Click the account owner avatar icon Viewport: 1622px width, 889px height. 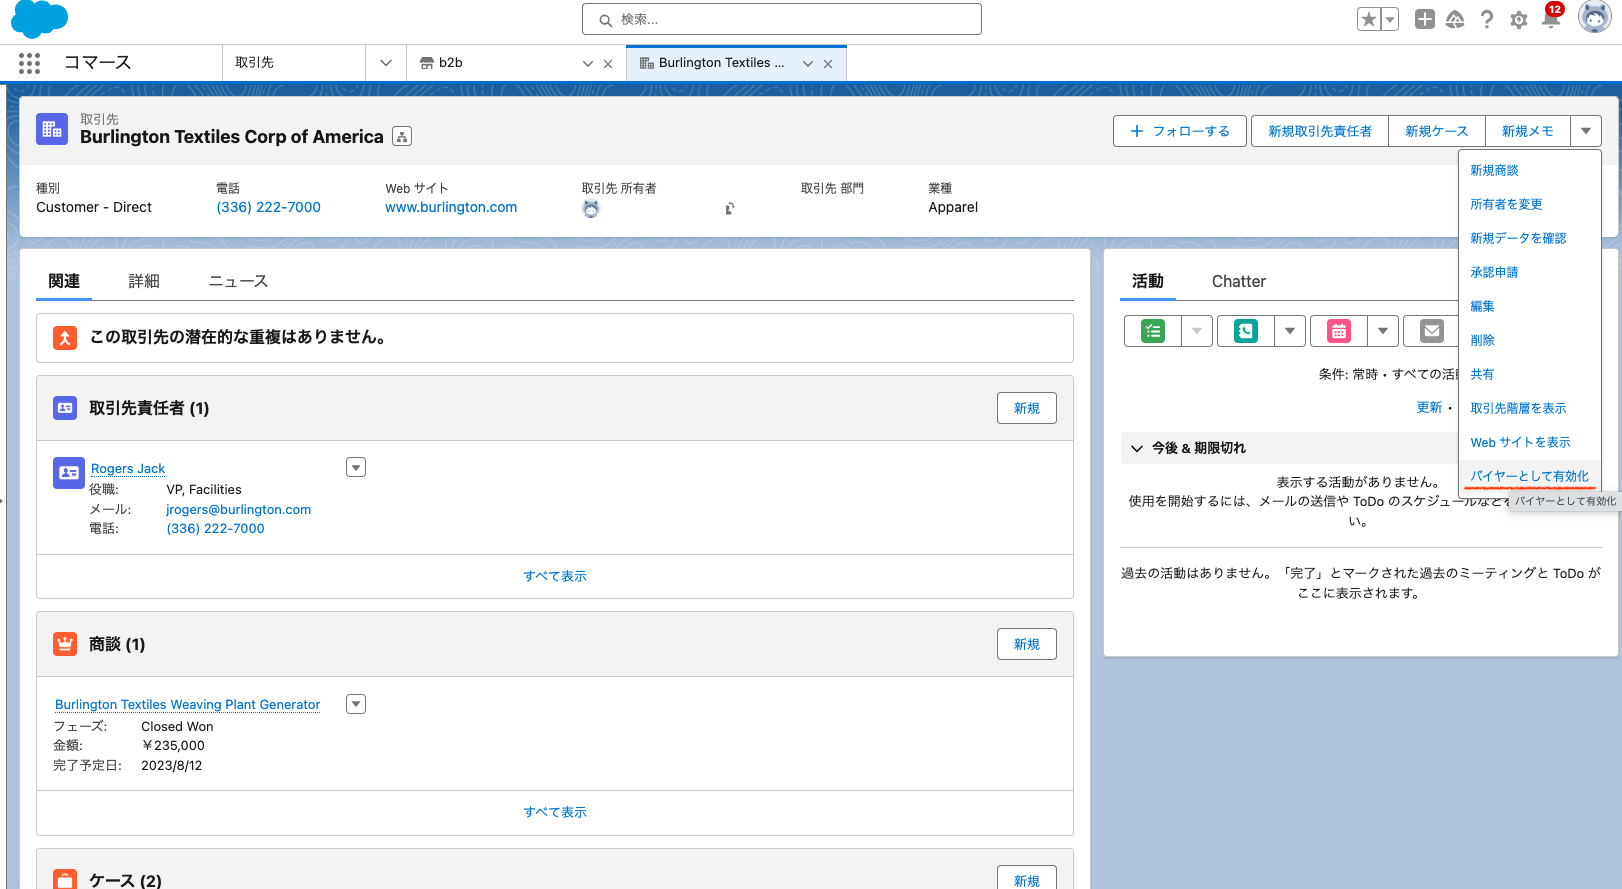coord(591,209)
